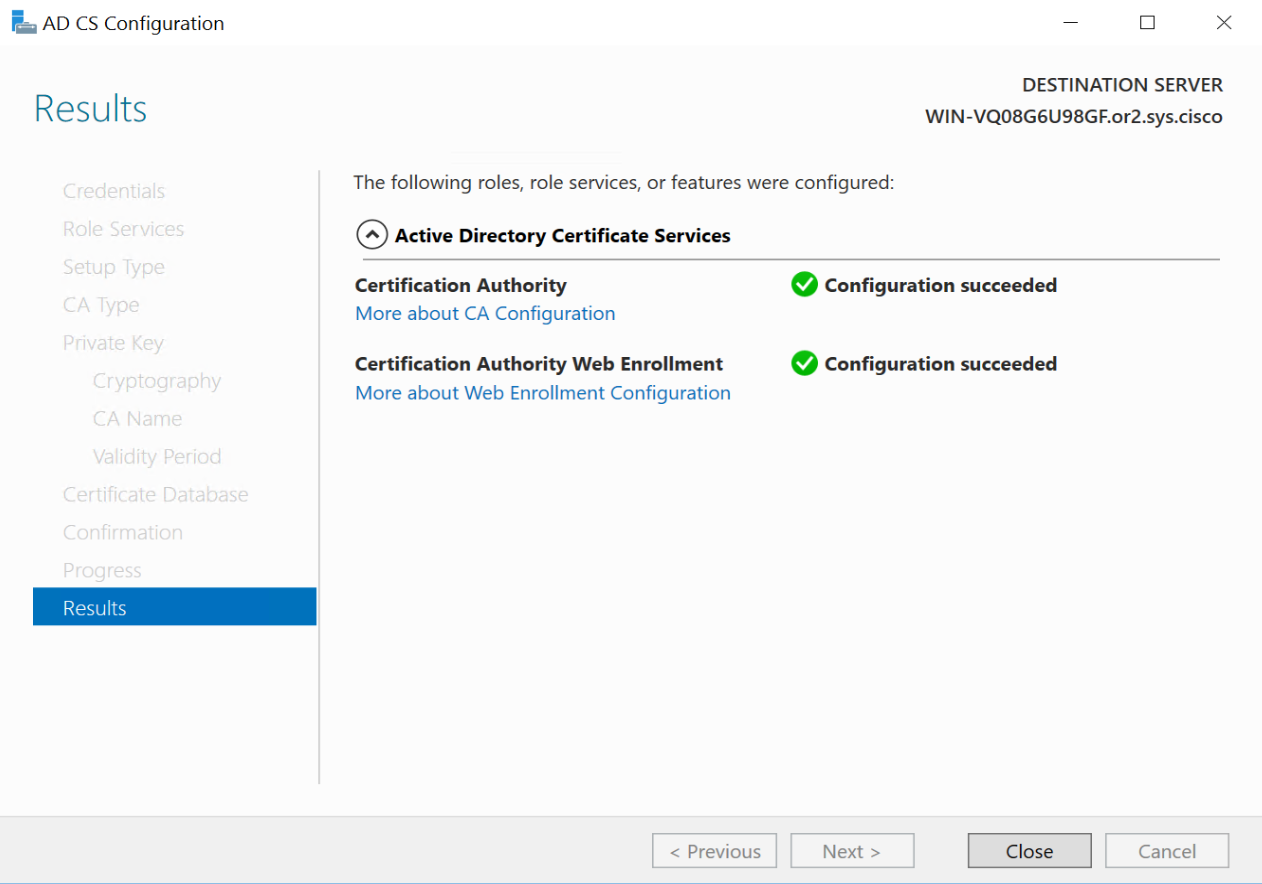The image size is (1262, 884).
Task: Click the green checkmark beside Certification Authority
Action: coord(804,285)
